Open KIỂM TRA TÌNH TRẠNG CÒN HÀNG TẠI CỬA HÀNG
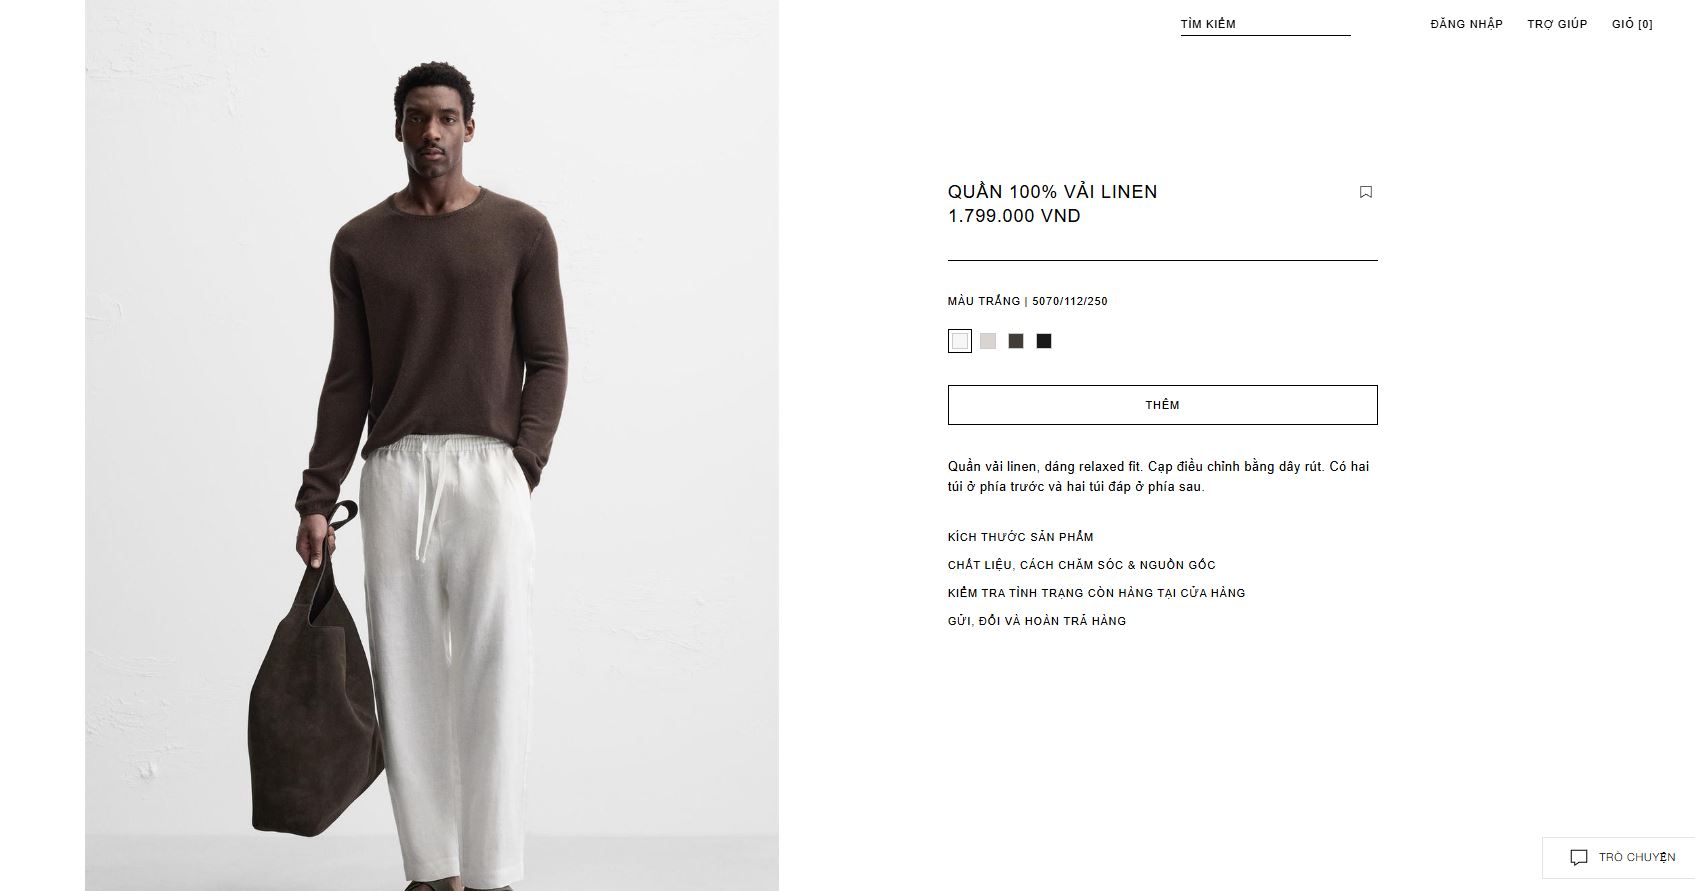The width and height of the screenshot is (1695, 891). click(1096, 593)
